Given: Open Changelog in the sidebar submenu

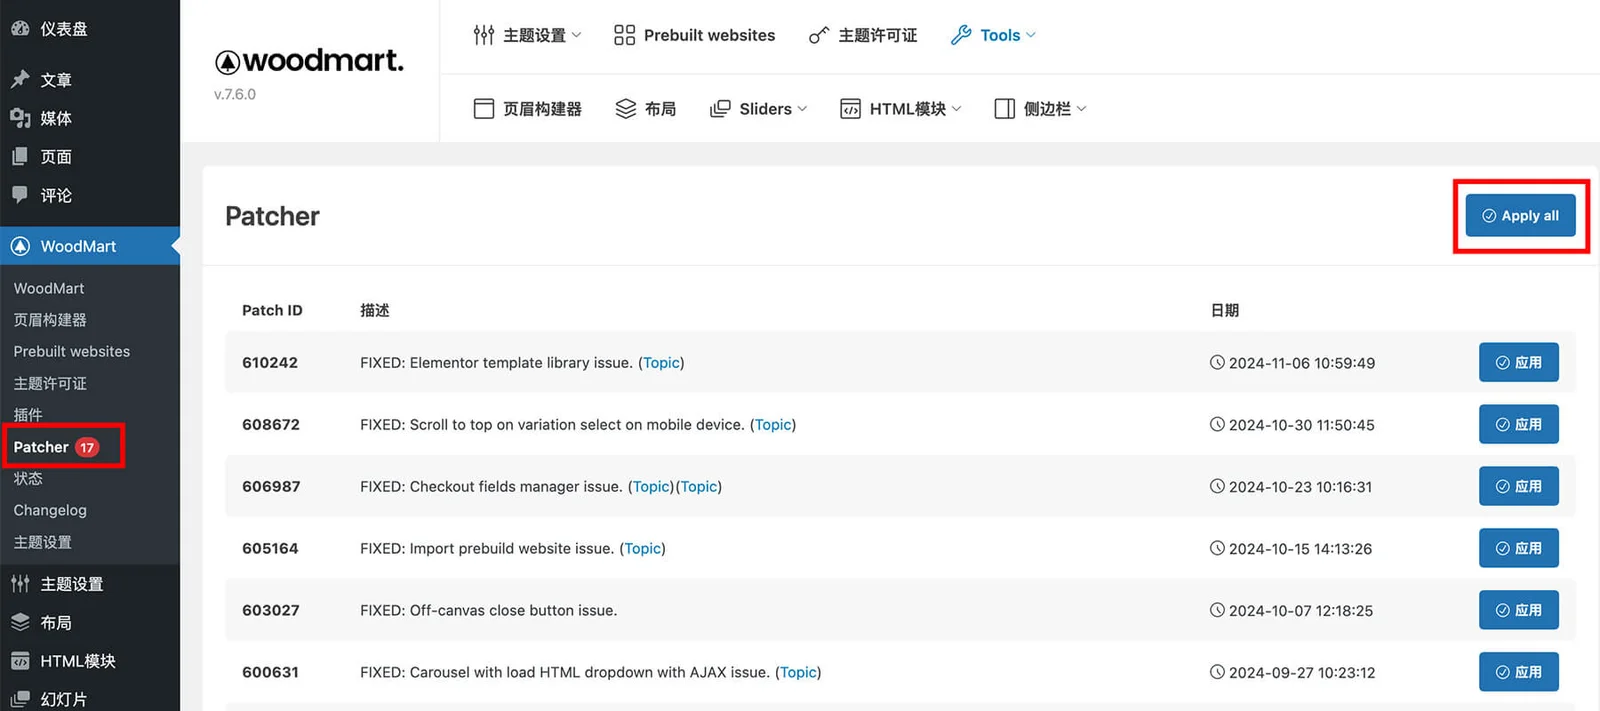Looking at the screenshot, I should pyautogui.click(x=50, y=510).
